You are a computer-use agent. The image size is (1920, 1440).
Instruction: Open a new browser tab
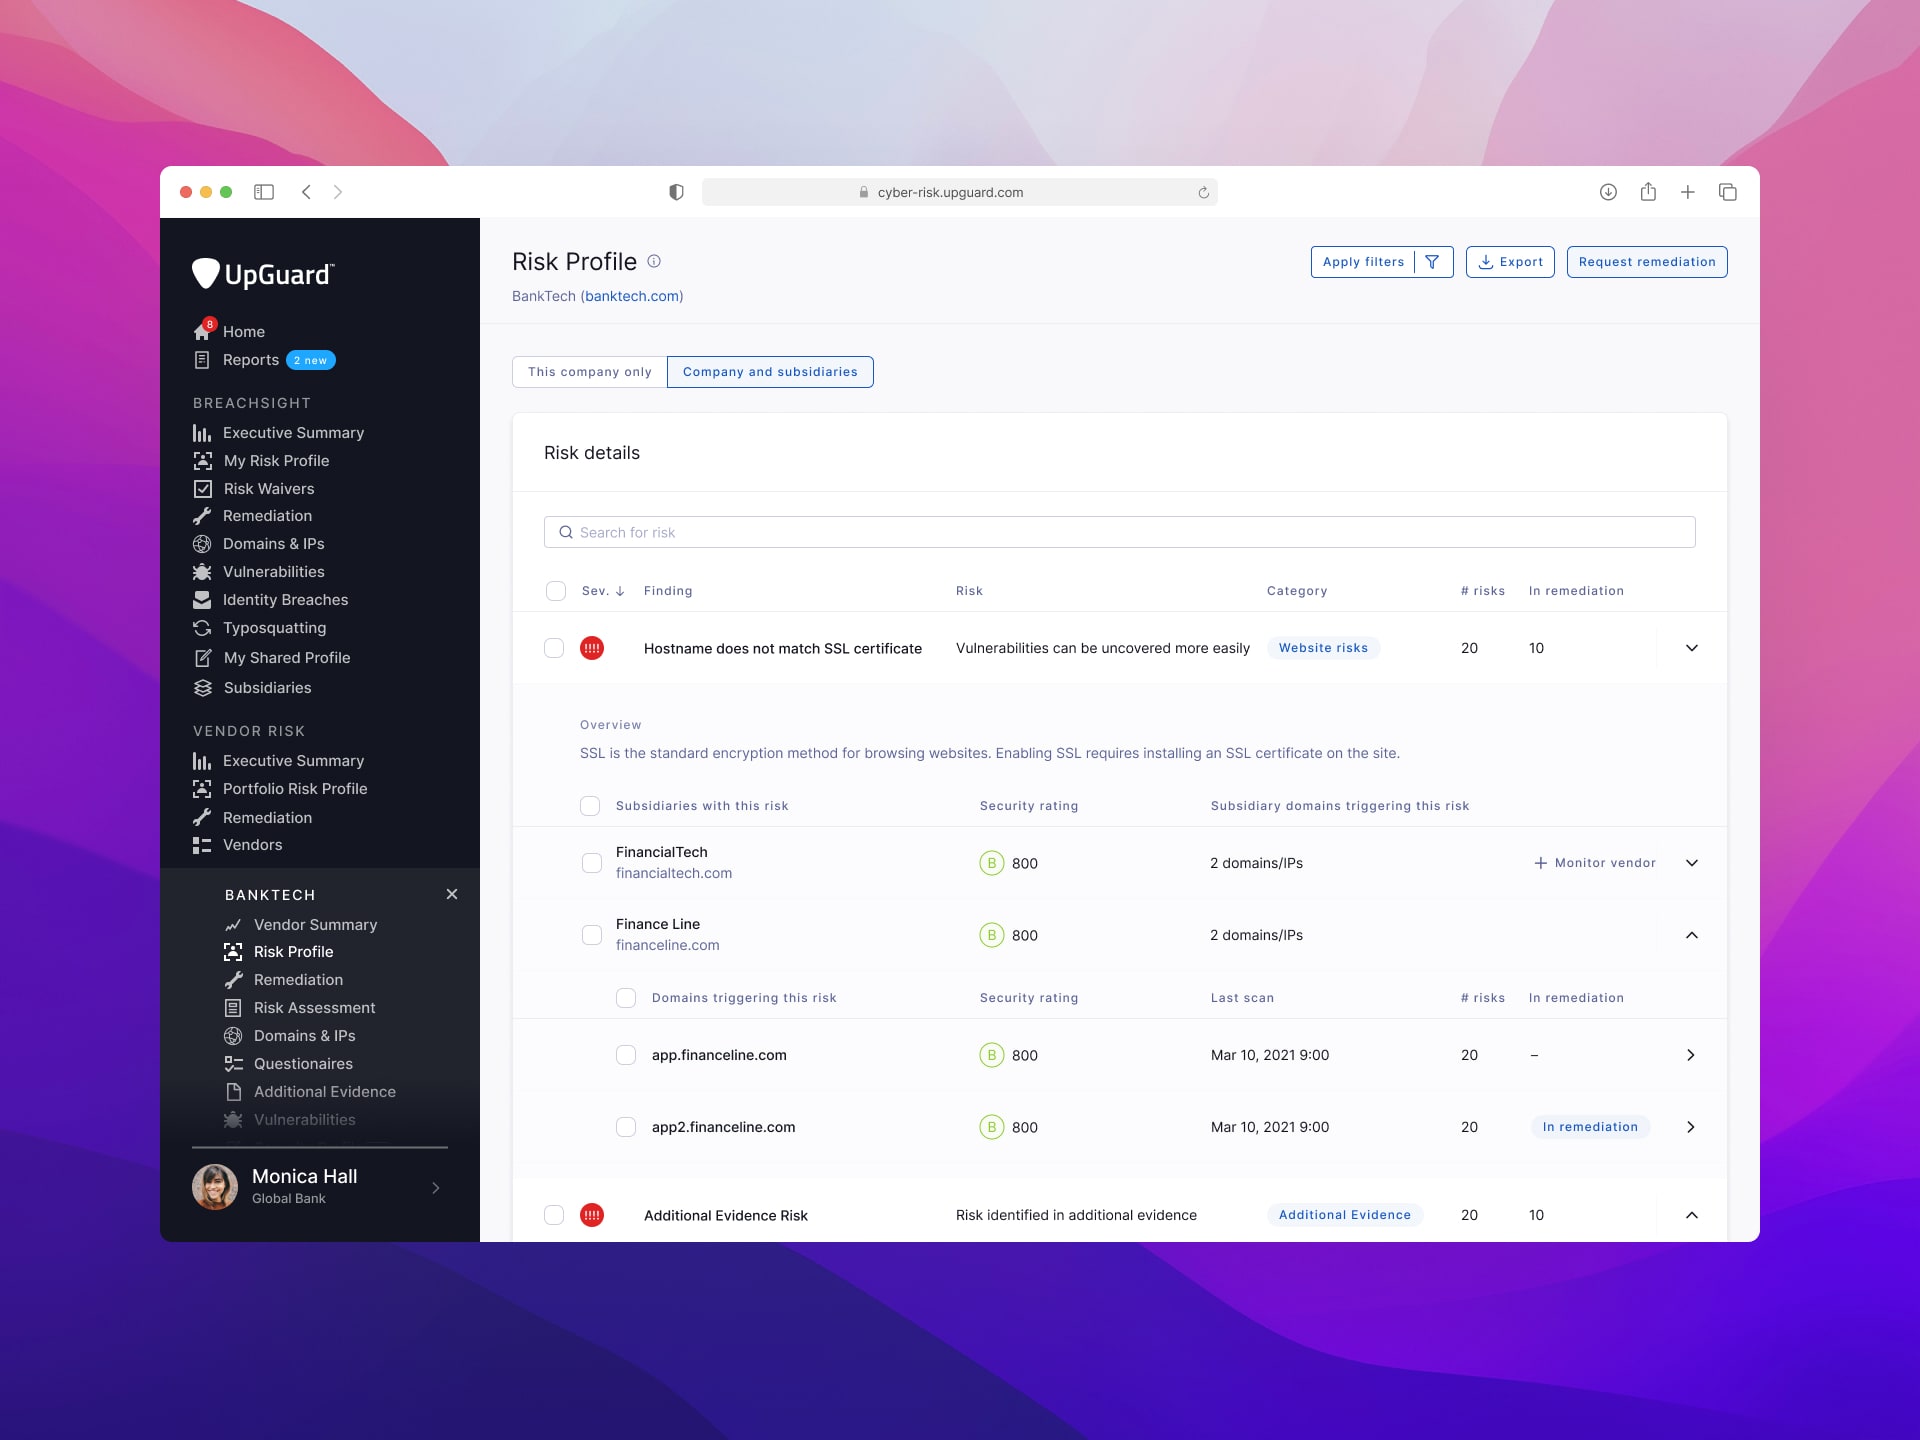coord(1687,192)
